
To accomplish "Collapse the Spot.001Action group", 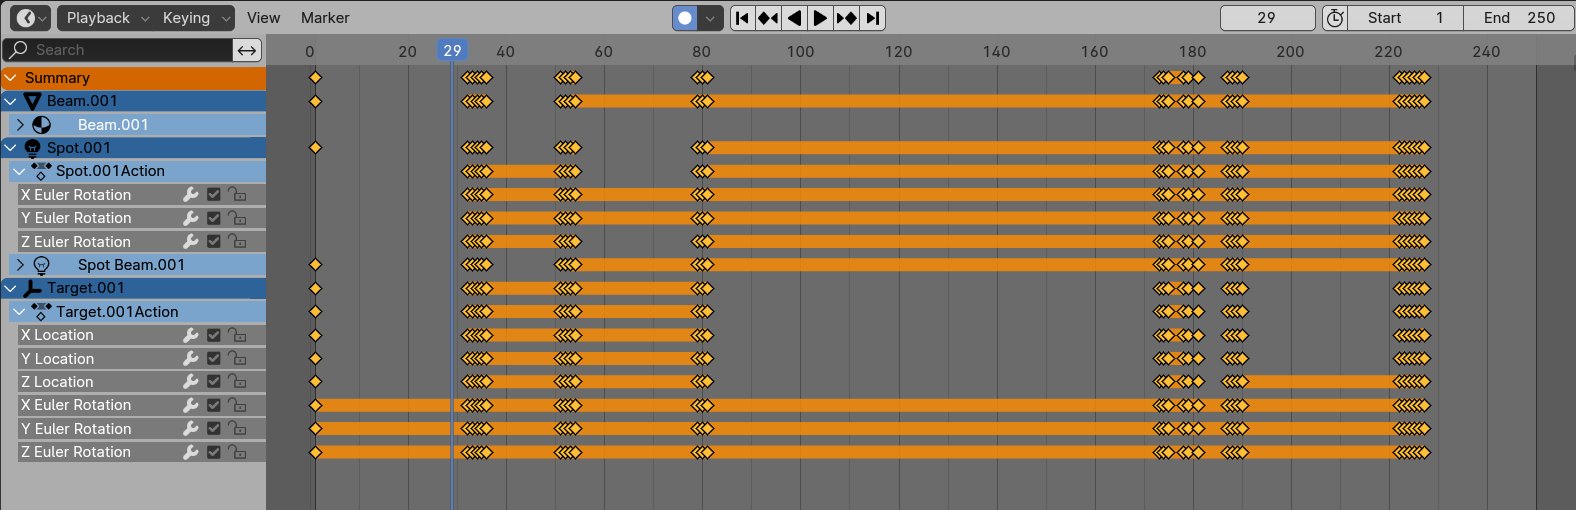I will click(x=19, y=171).
